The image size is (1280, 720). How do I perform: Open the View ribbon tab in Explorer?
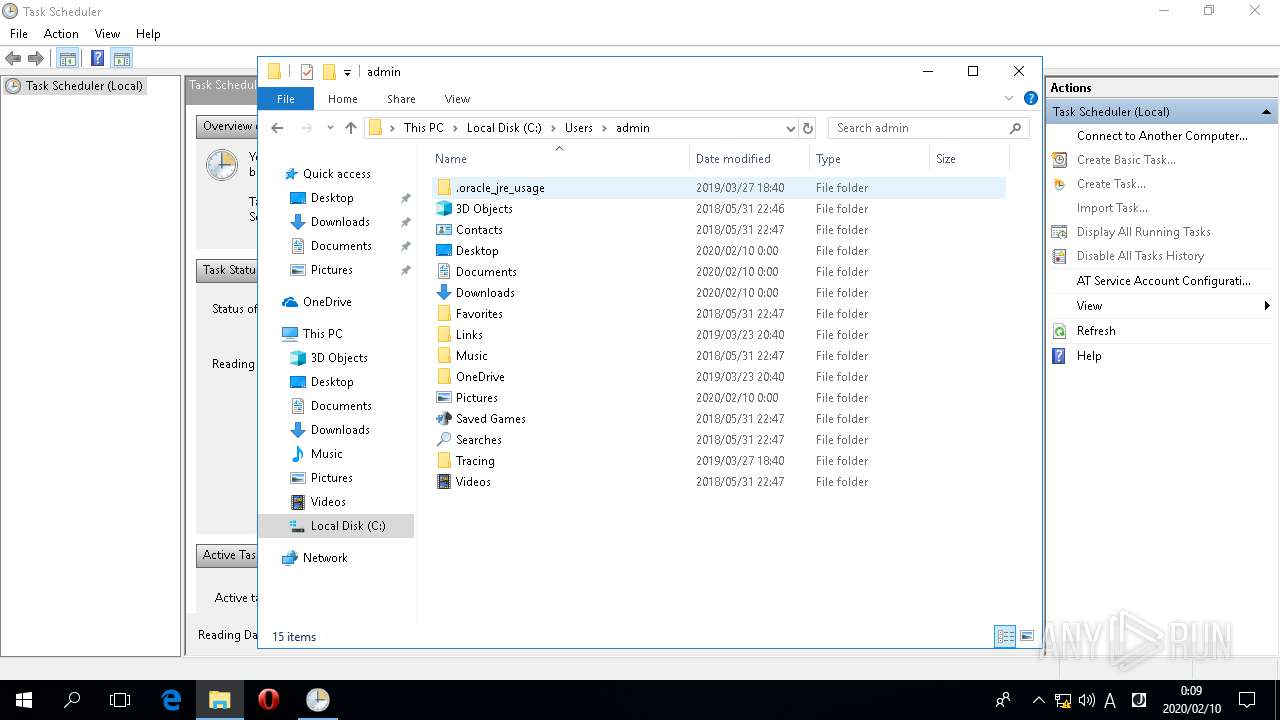pyautogui.click(x=457, y=99)
